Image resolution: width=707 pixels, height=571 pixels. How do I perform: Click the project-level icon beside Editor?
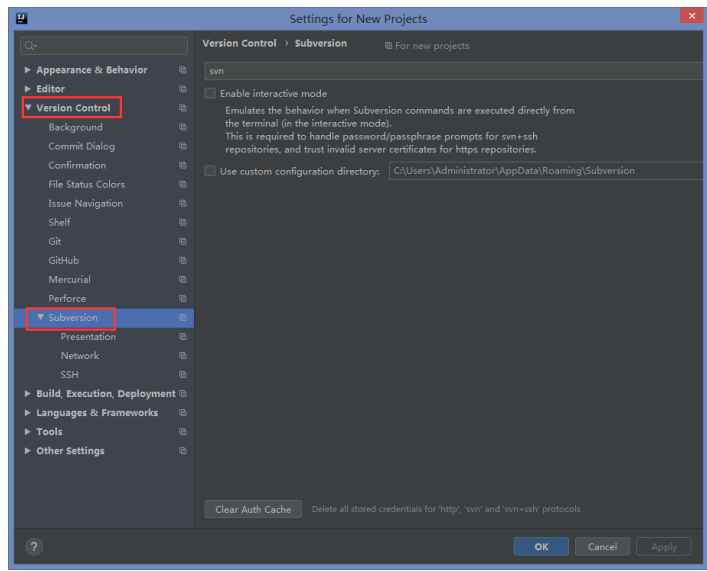tap(183, 89)
